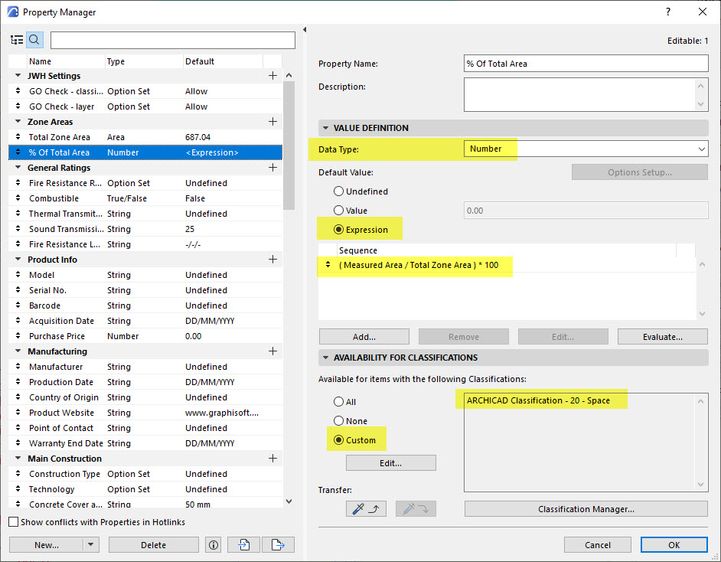Confirm with the OK button

[x=674, y=545]
